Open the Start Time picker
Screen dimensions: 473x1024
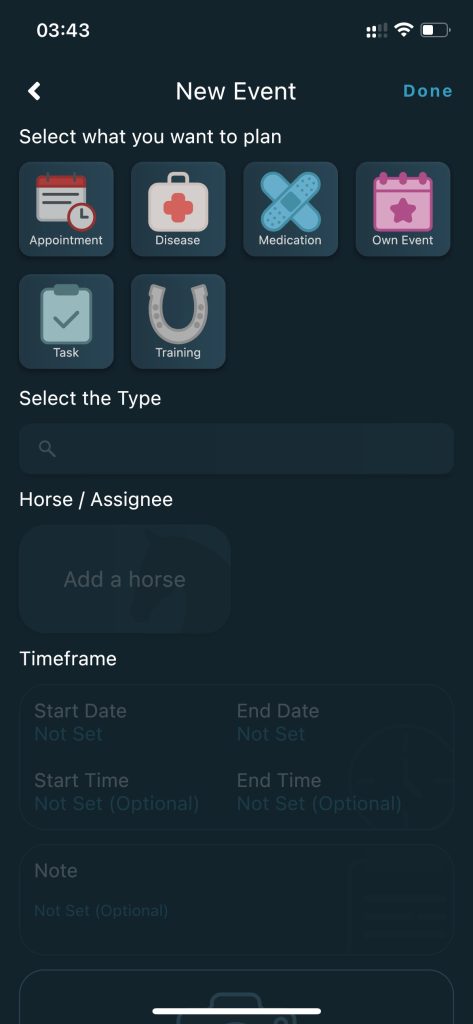click(x=116, y=792)
